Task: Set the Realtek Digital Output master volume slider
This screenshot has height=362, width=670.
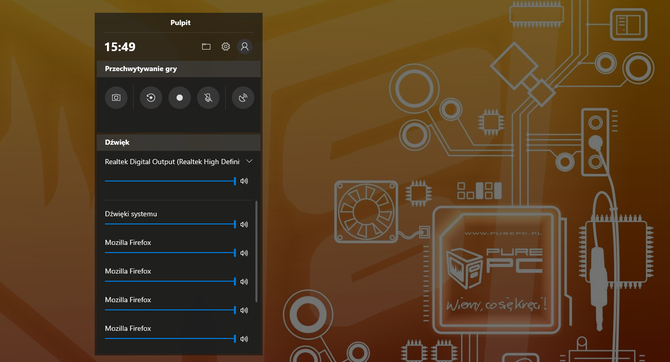Action: pyautogui.click(x=170, y=181)
